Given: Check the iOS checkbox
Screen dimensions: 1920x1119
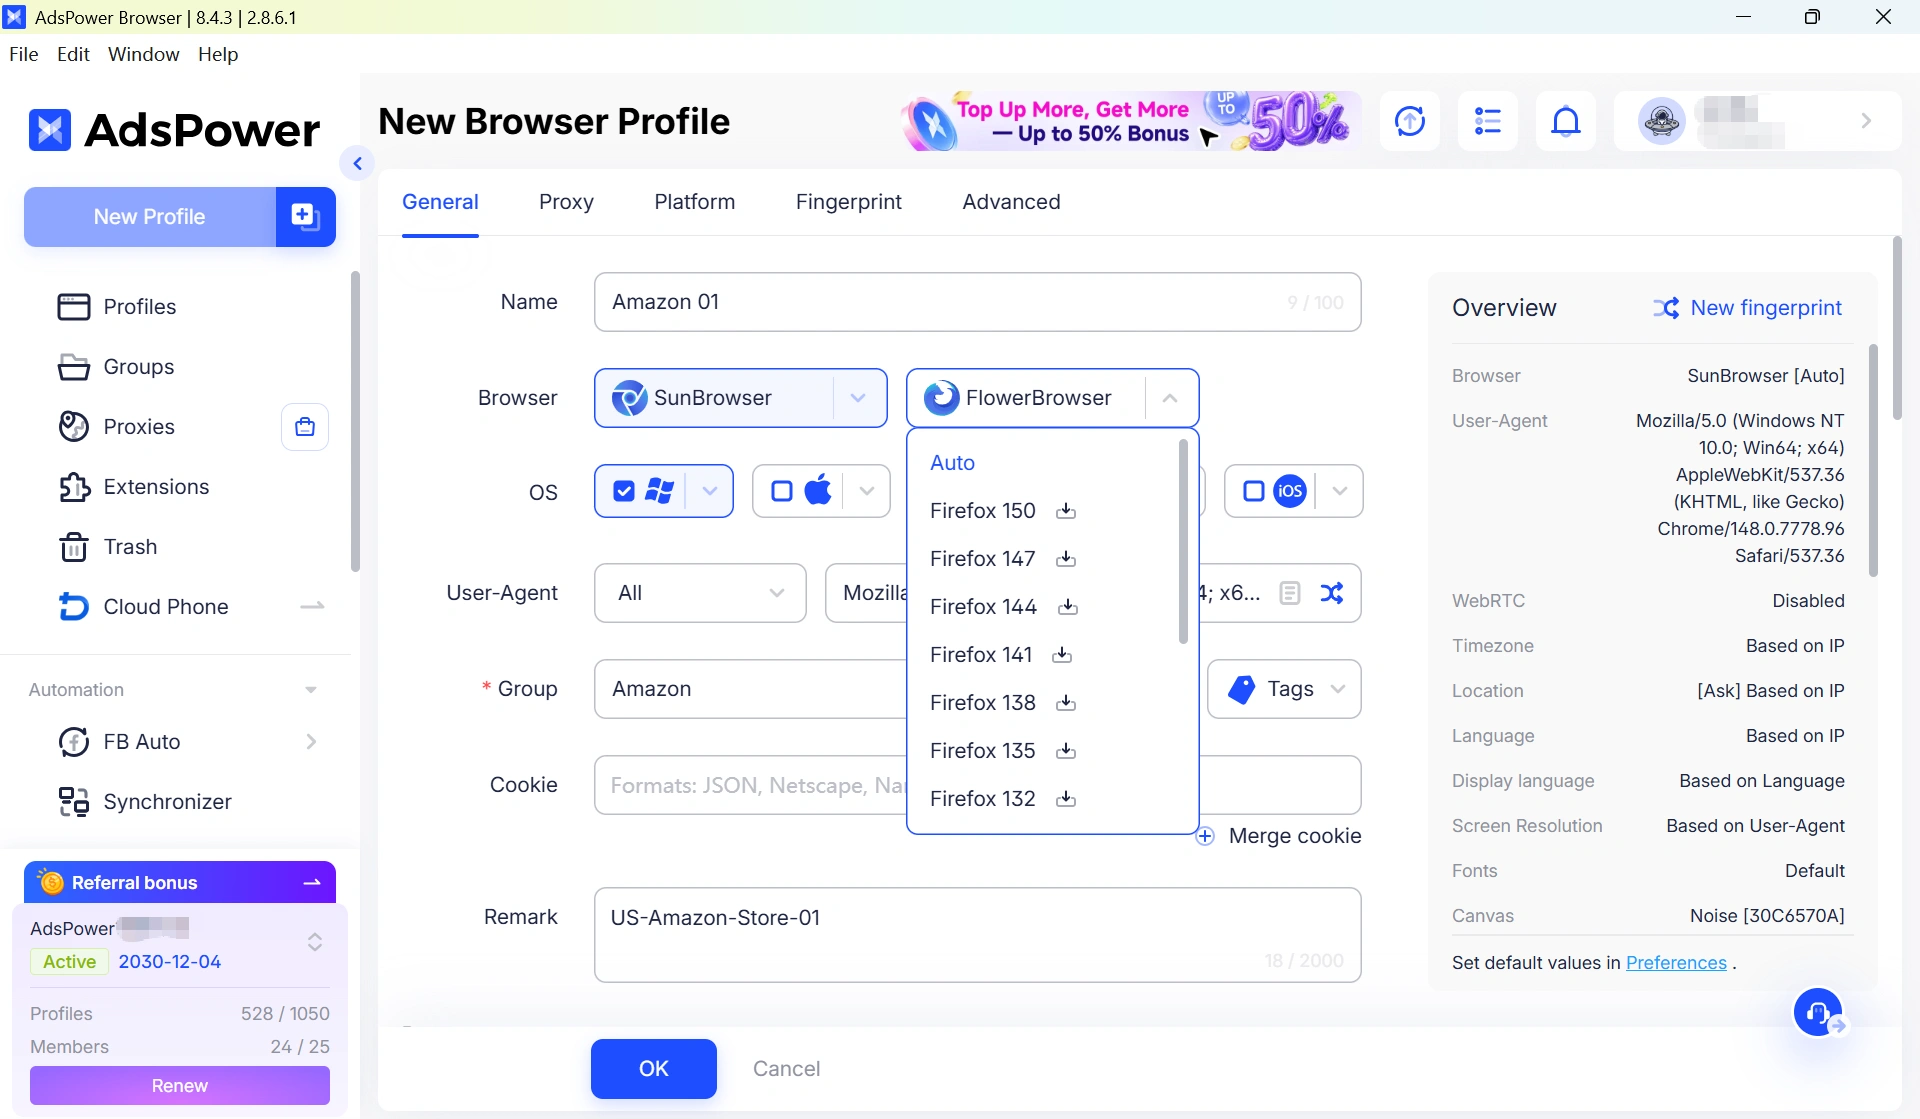Looking at the screenshot, I should (x=1254, y=491).
